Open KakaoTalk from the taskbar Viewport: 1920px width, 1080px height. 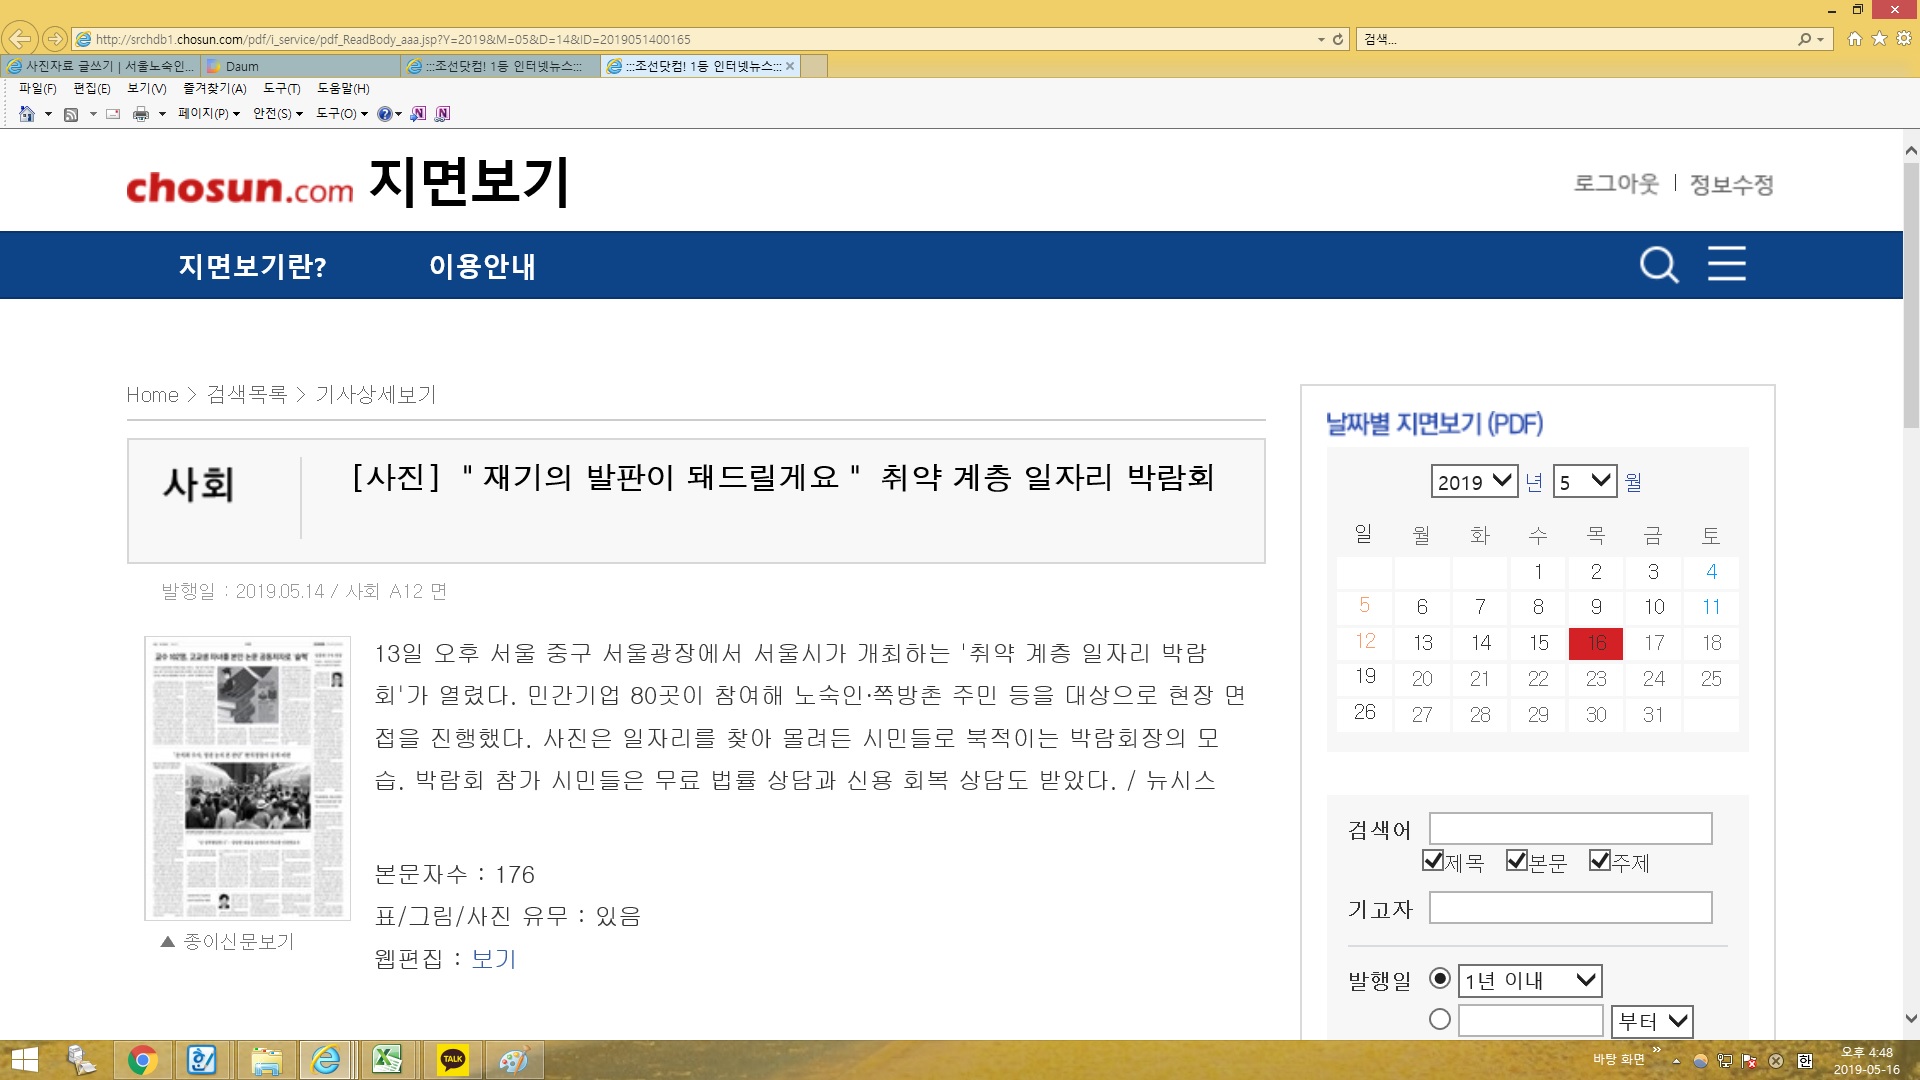point(453,1059)
